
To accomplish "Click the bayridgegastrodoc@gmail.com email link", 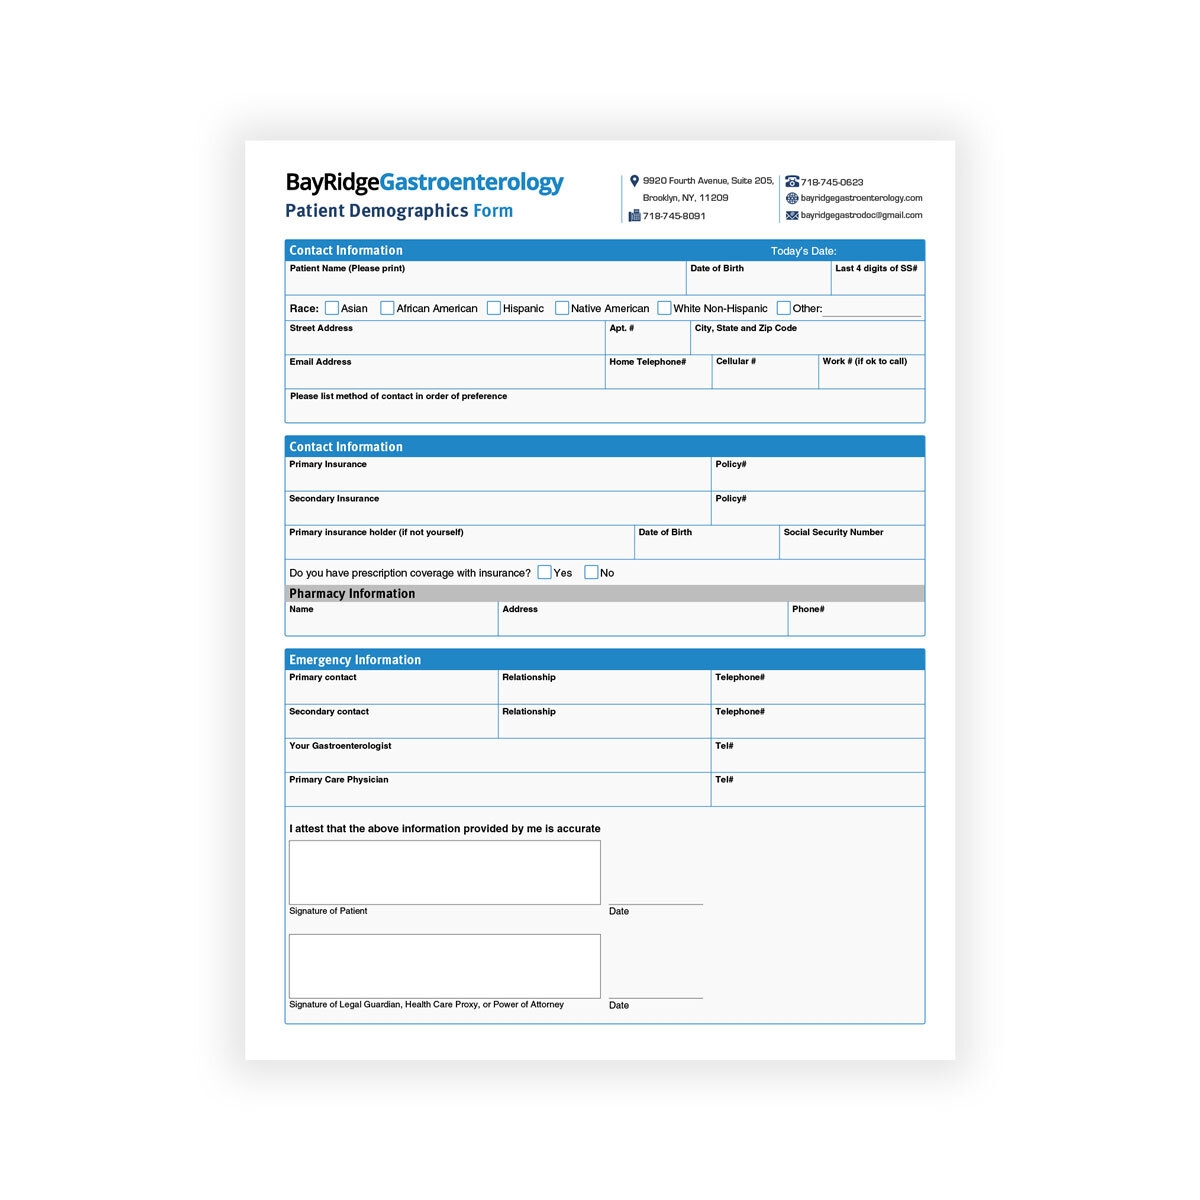I will (x=861, y=215).
